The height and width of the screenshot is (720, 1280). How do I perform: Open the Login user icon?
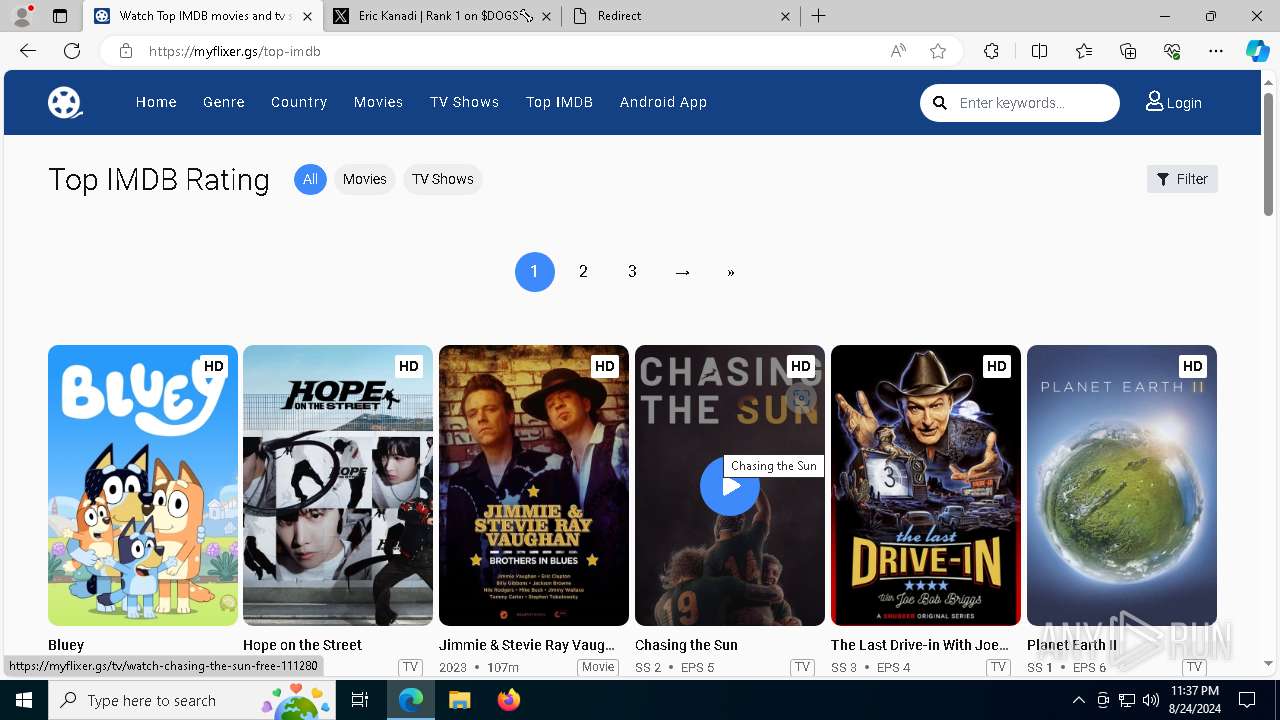pos(1154,101)
